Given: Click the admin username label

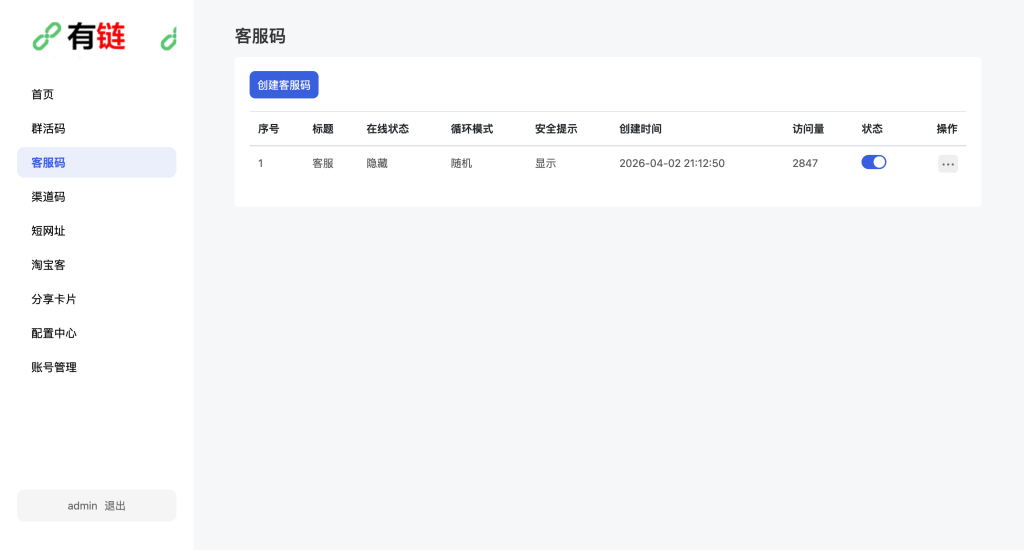Looking at the screenshot, I should click(82, 506).
